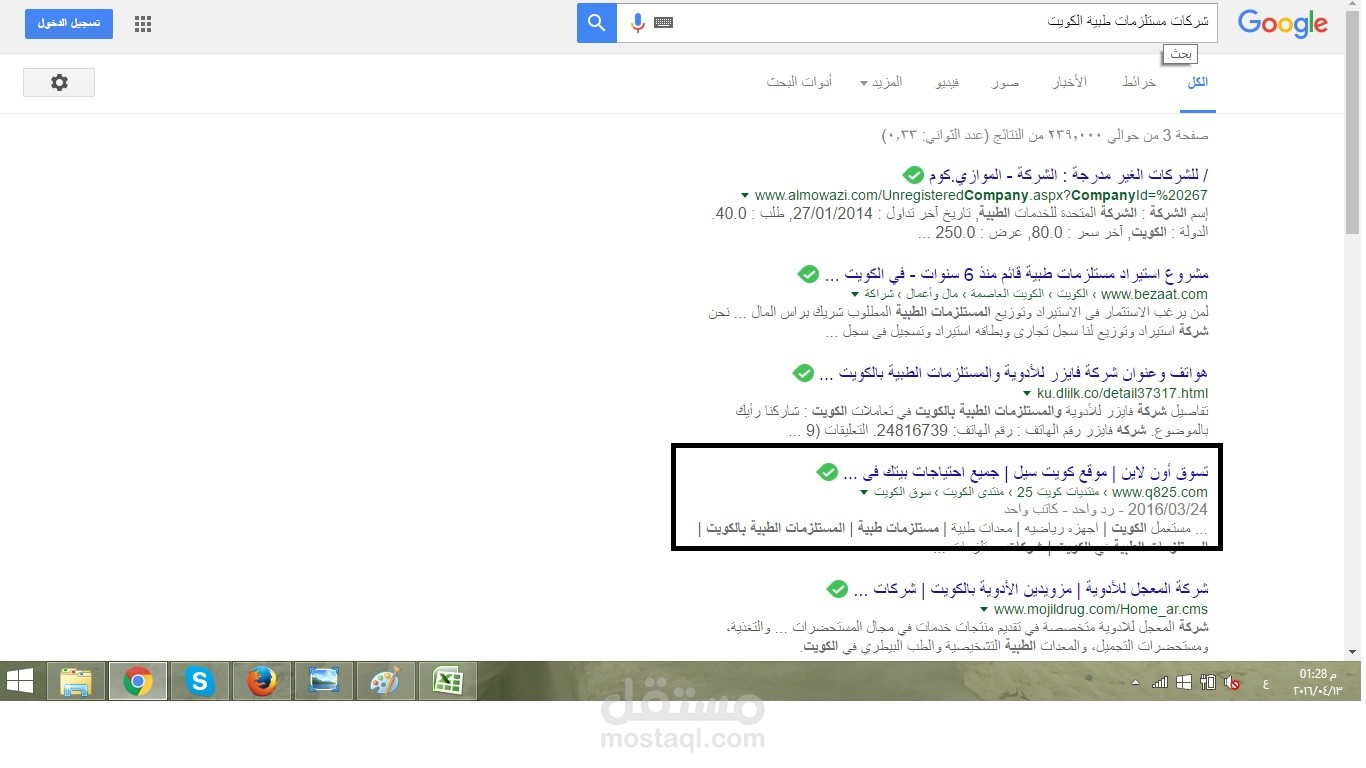1366x768 pixels.
Task: Click the ع input language indicator
Action: [1265, 683]
